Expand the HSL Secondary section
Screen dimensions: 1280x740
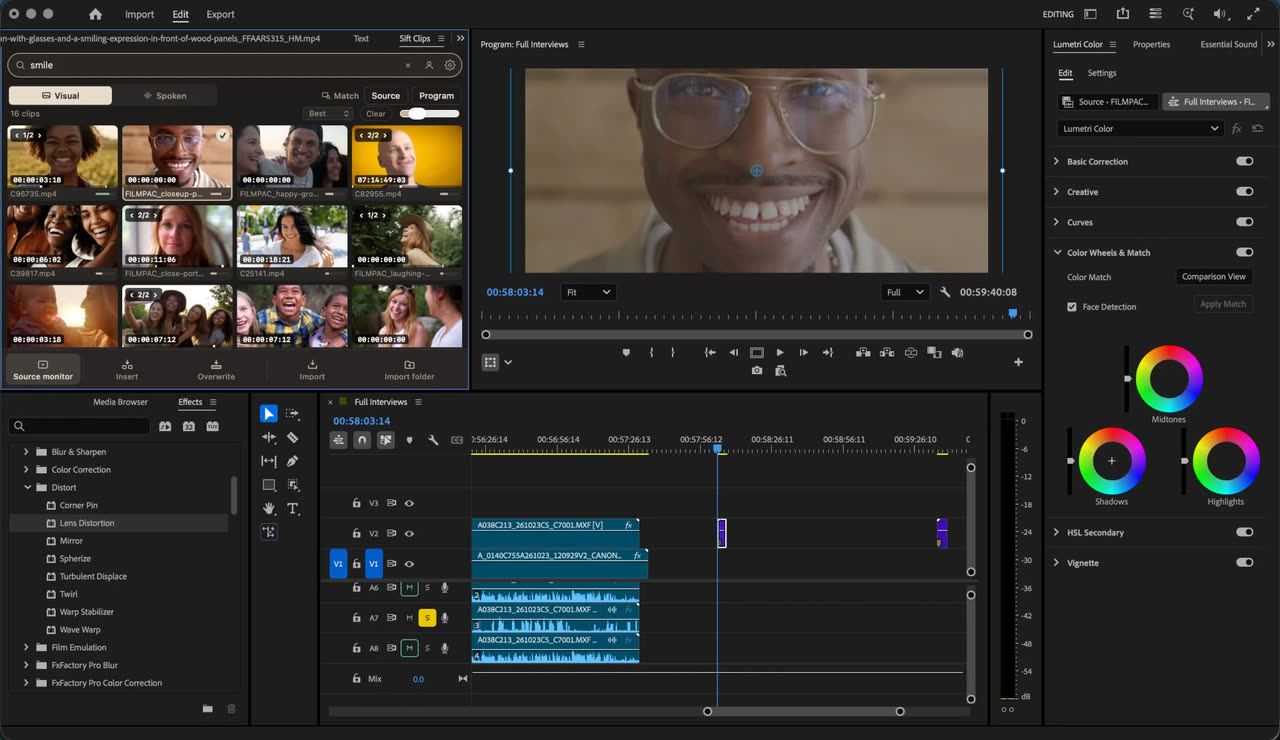1056,532
